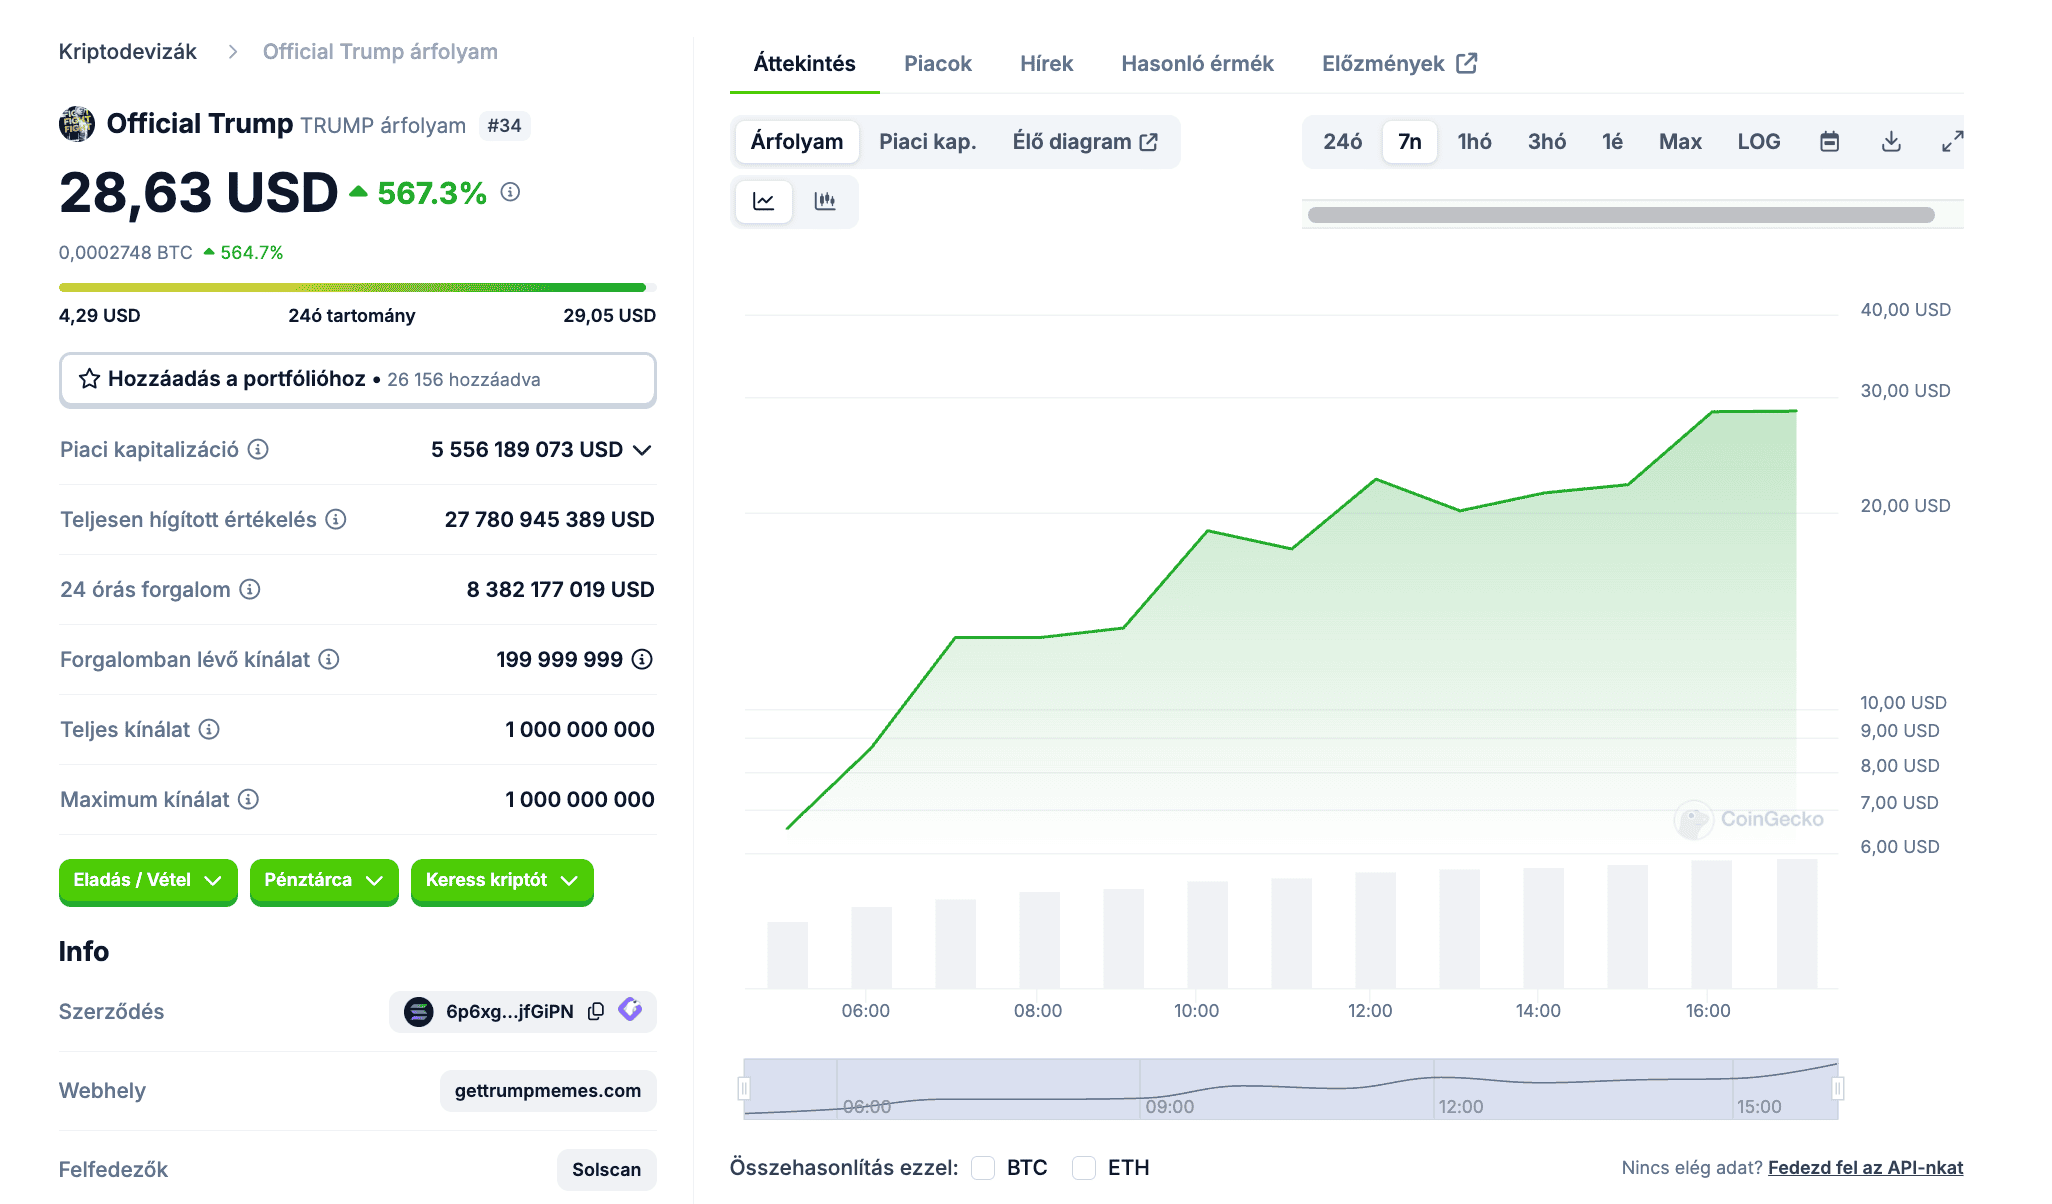
Task: Open the Pénztárca dropdown
Action: point(324,880)
